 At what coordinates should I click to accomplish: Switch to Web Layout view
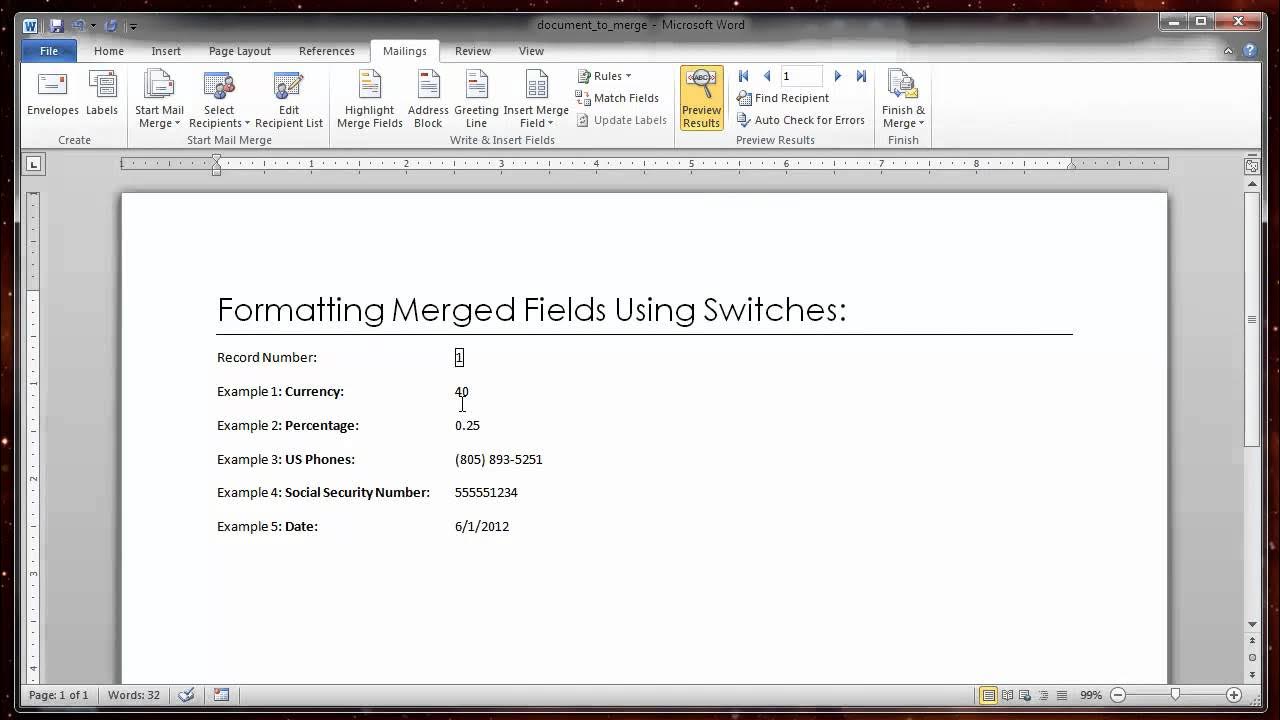pos(1024,695)
